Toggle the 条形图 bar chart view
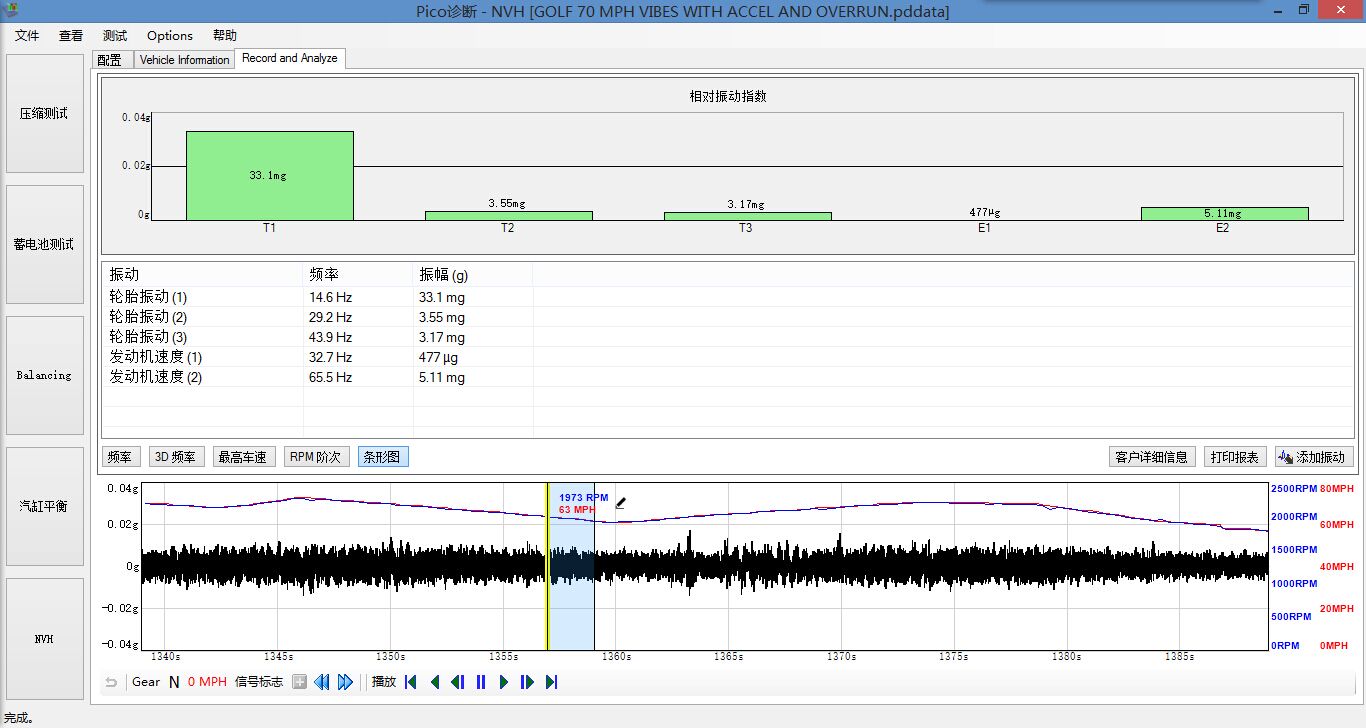The height and width of the screenshot is (728, 1366). (383, 457)
